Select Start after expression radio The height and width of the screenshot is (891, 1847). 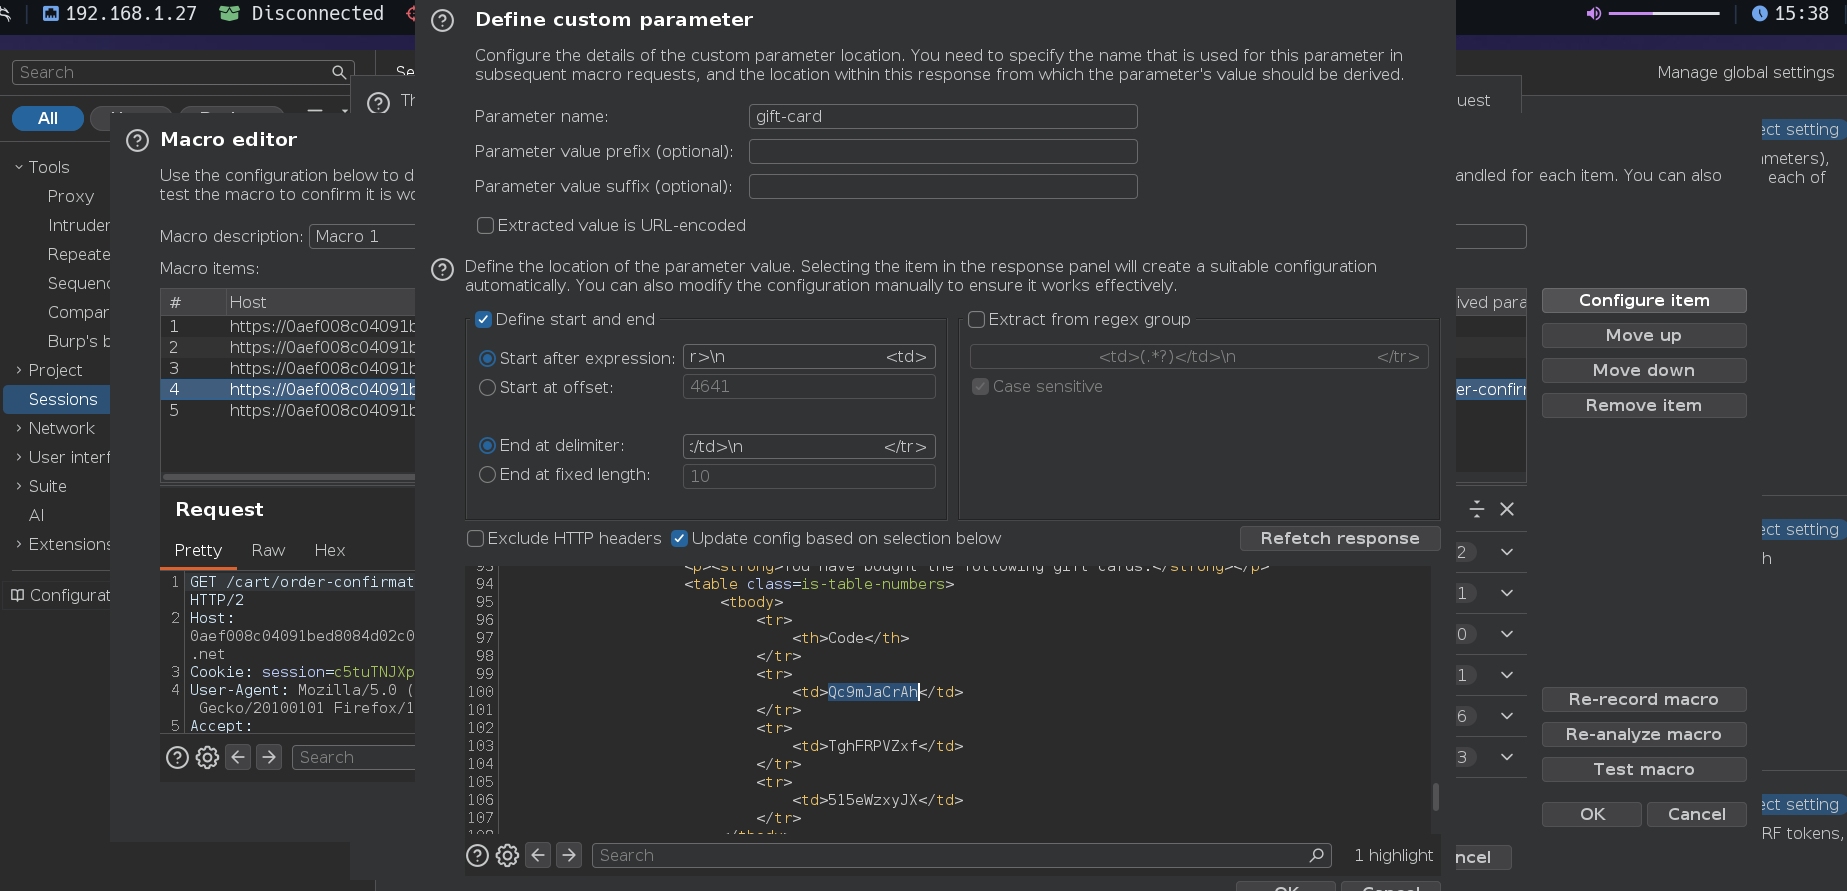[488, 359]
